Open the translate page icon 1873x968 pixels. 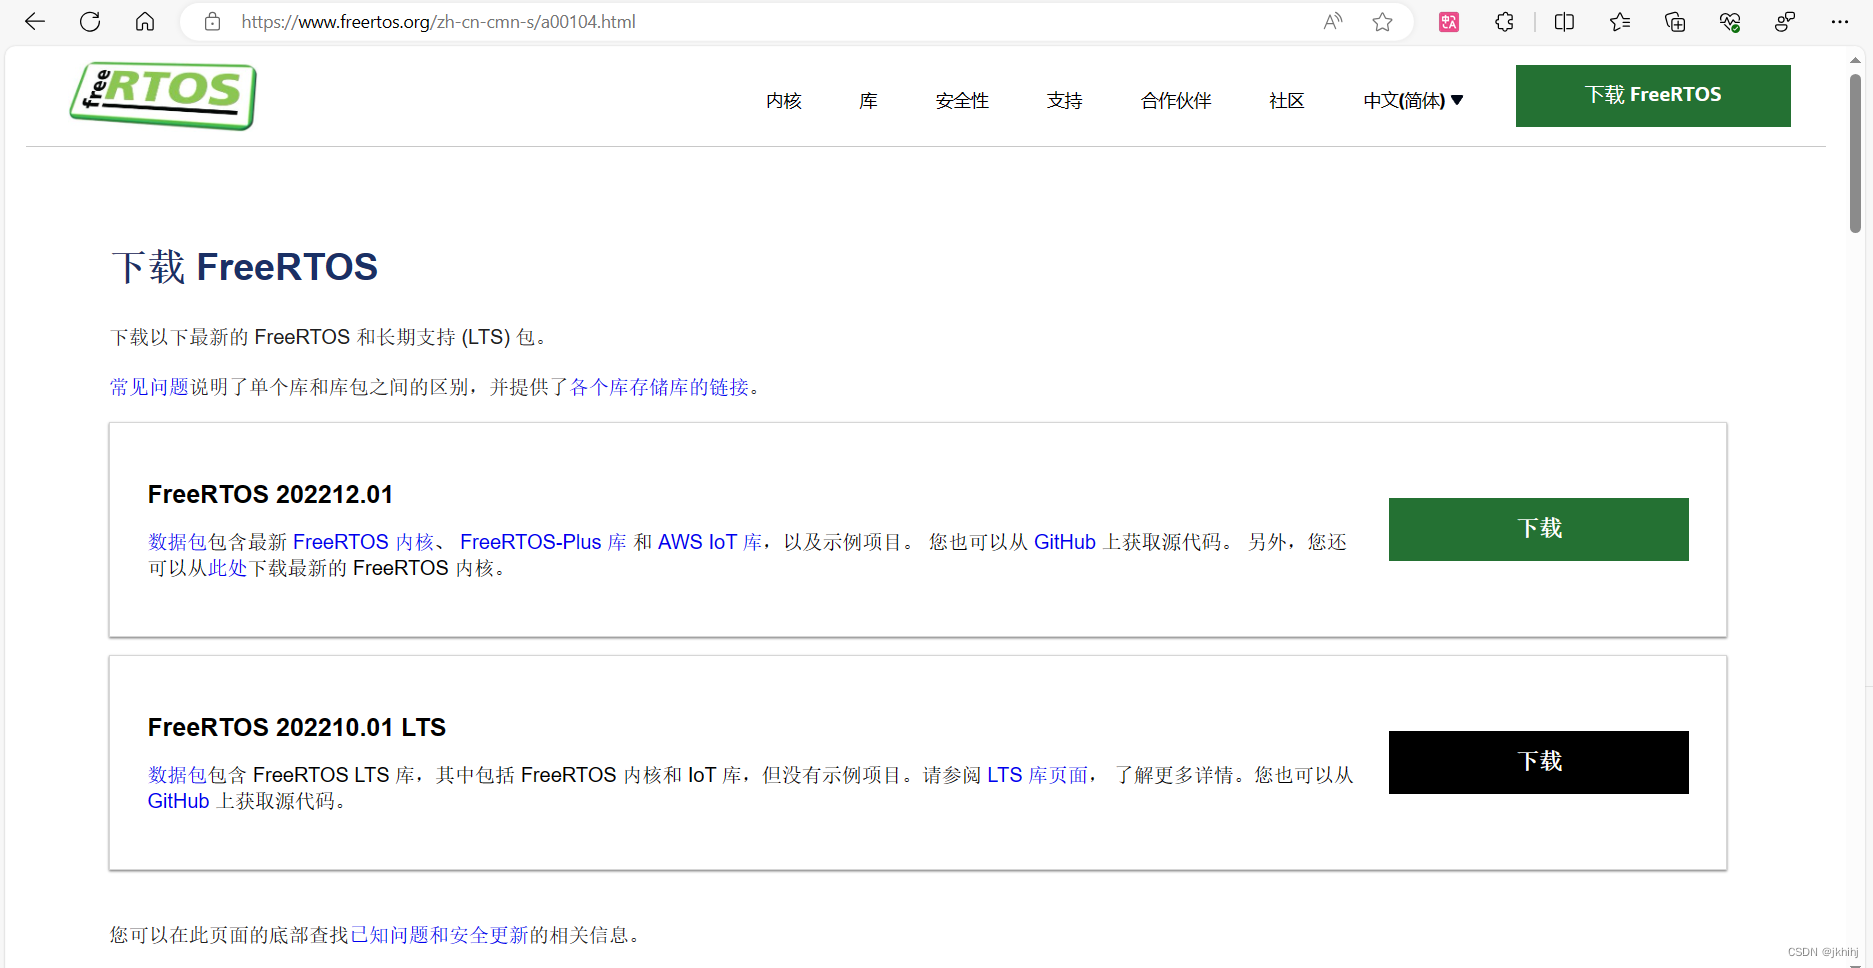(1449, 21)
